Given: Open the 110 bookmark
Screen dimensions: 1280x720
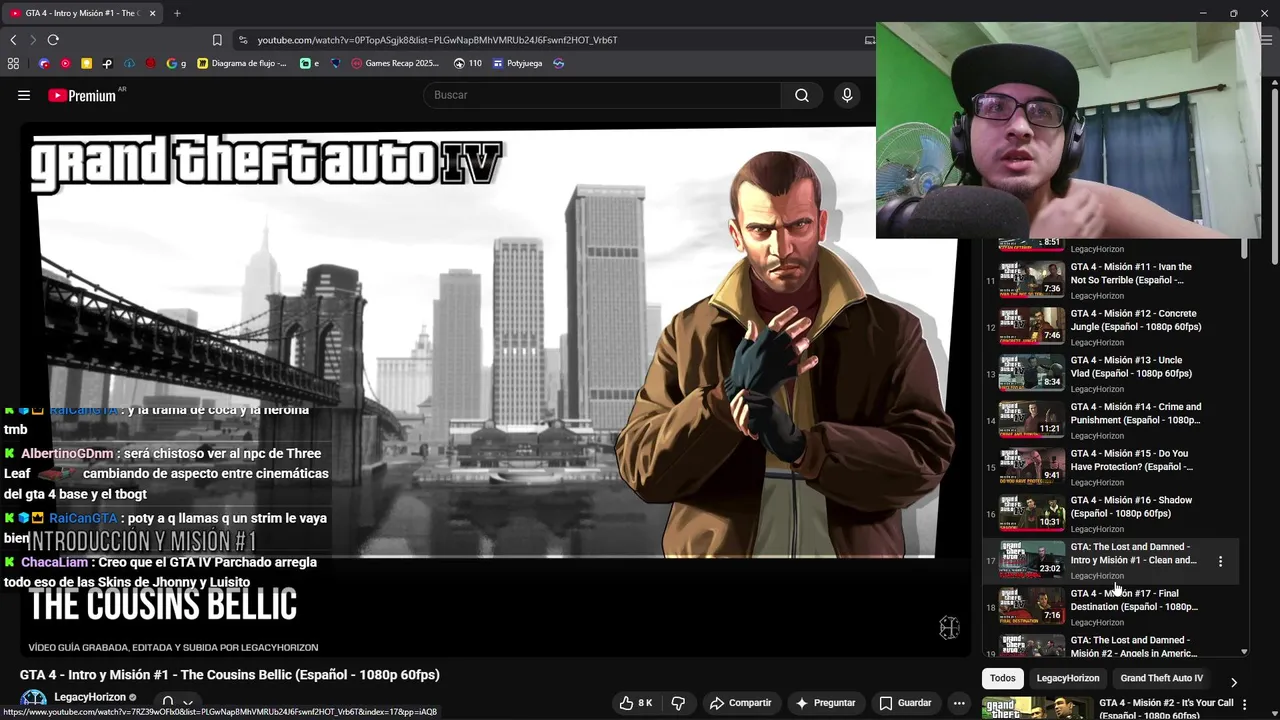Looking at the screenshot, I should click(467, 63).
